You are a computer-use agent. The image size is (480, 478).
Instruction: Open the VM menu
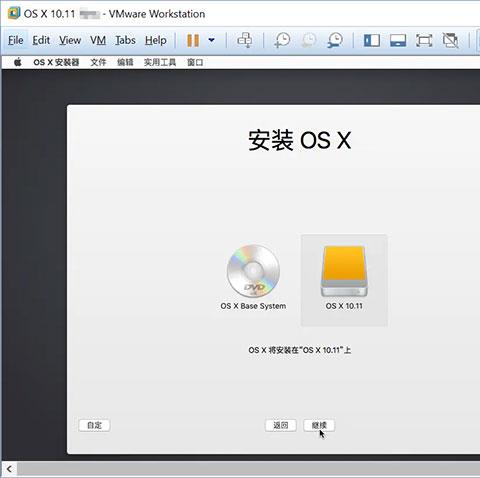point(98,40)
